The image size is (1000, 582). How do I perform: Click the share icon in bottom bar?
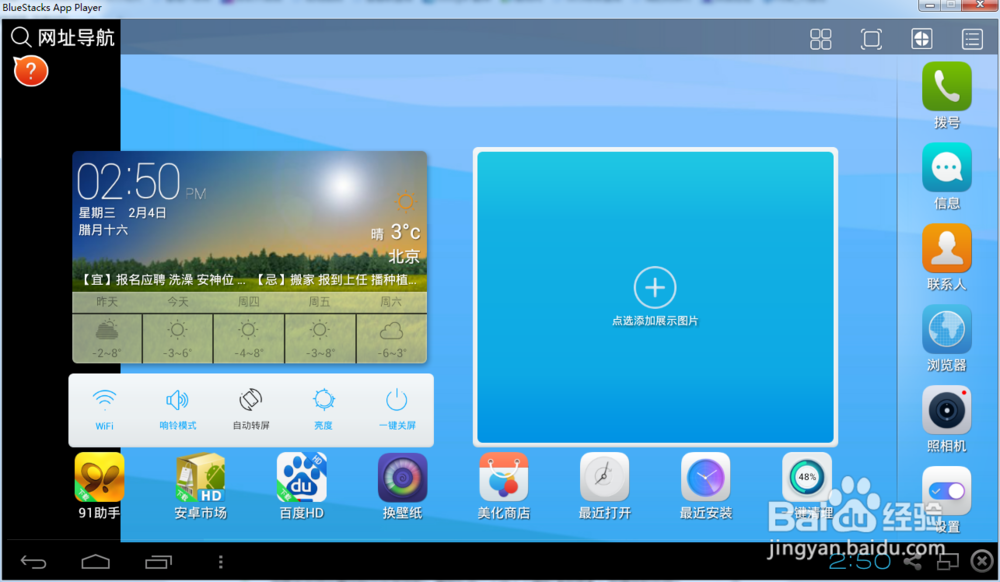913,562
